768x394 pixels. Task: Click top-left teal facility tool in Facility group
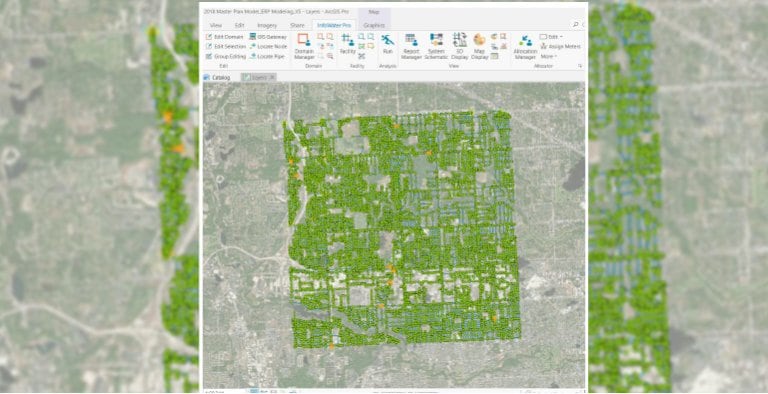click(361, 37)
